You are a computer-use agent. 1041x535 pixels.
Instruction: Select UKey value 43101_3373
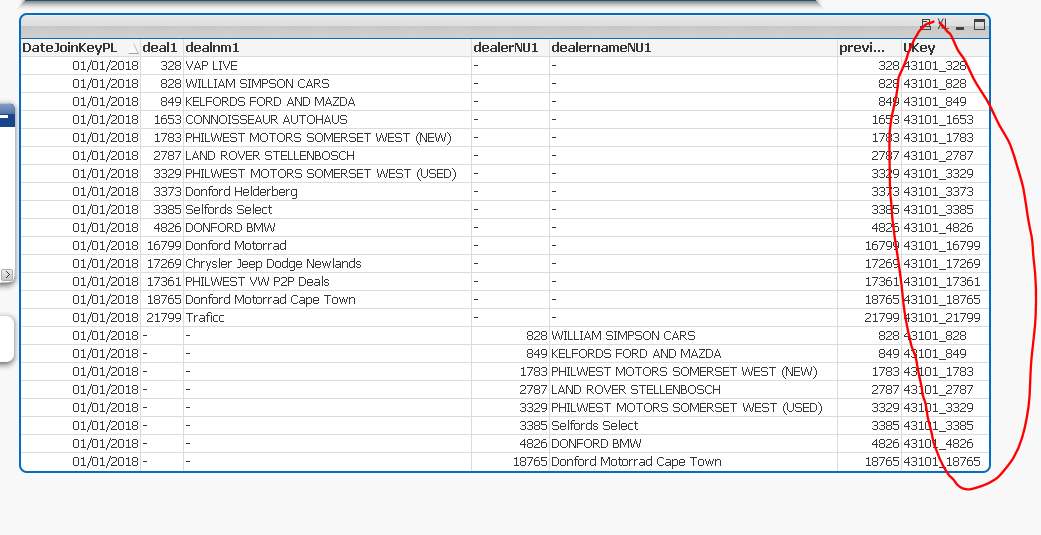click(x=938, y=191)
